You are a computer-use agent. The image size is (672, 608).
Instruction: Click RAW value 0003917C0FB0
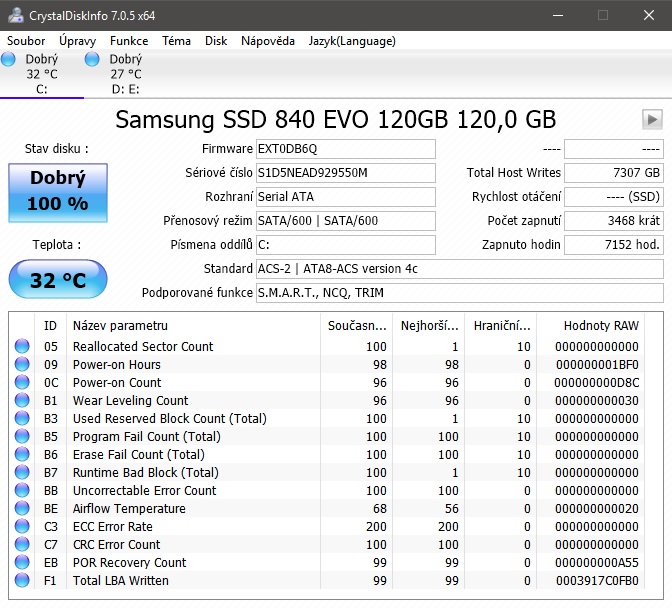coord(597,580)
